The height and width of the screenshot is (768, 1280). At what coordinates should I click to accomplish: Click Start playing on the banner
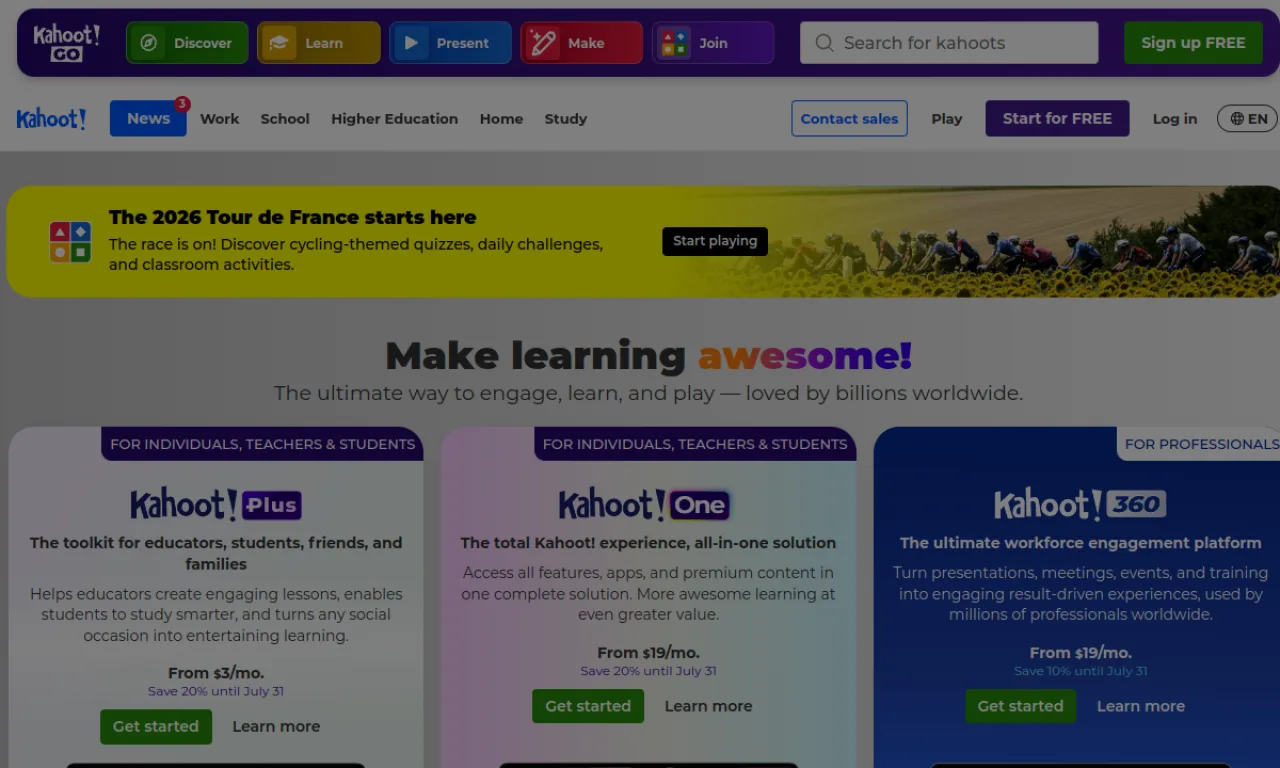pos(715,241)
